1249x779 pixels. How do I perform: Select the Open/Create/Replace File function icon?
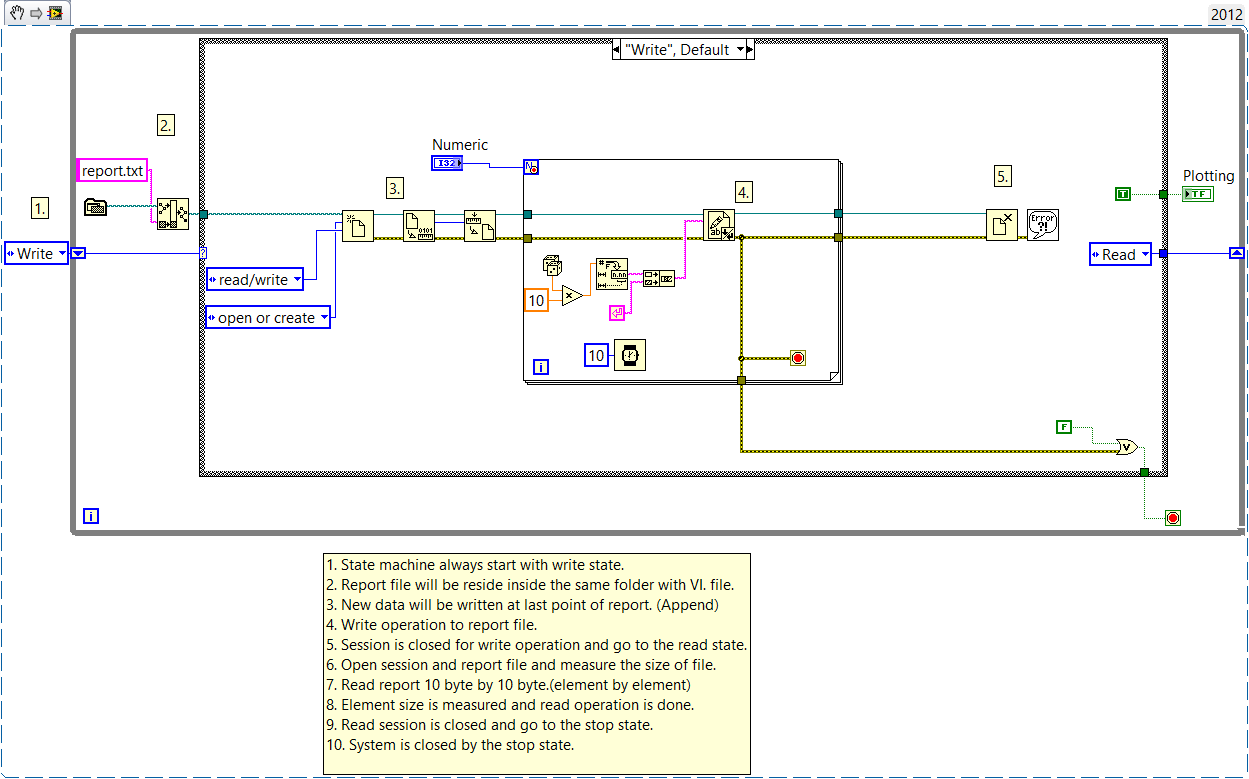[x=357, y=225]
